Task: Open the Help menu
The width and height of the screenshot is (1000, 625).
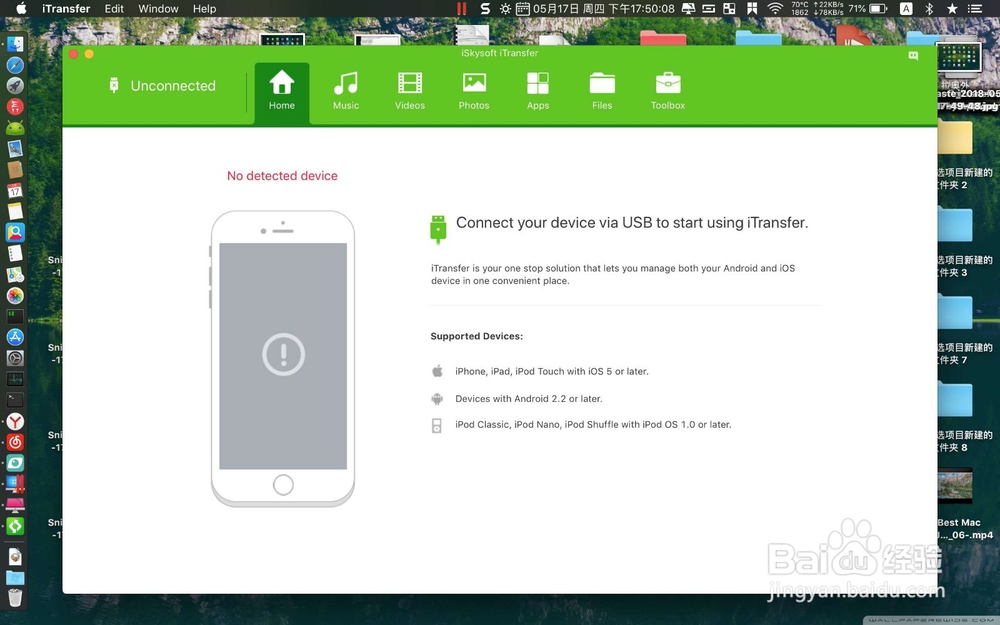Action: tap(204, 9)
